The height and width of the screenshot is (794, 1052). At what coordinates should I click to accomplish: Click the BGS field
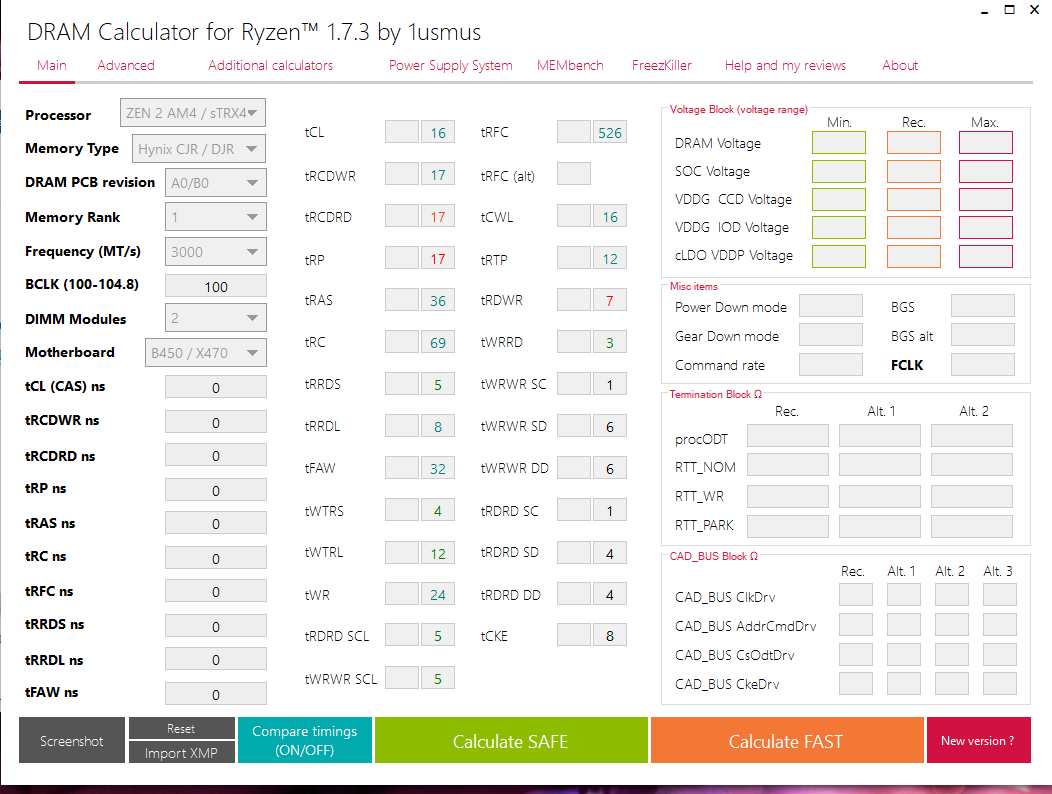point(983,305)
